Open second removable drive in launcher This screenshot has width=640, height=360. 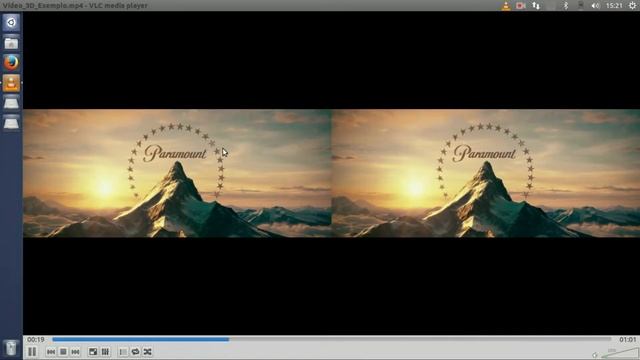[x=11, y=122]
